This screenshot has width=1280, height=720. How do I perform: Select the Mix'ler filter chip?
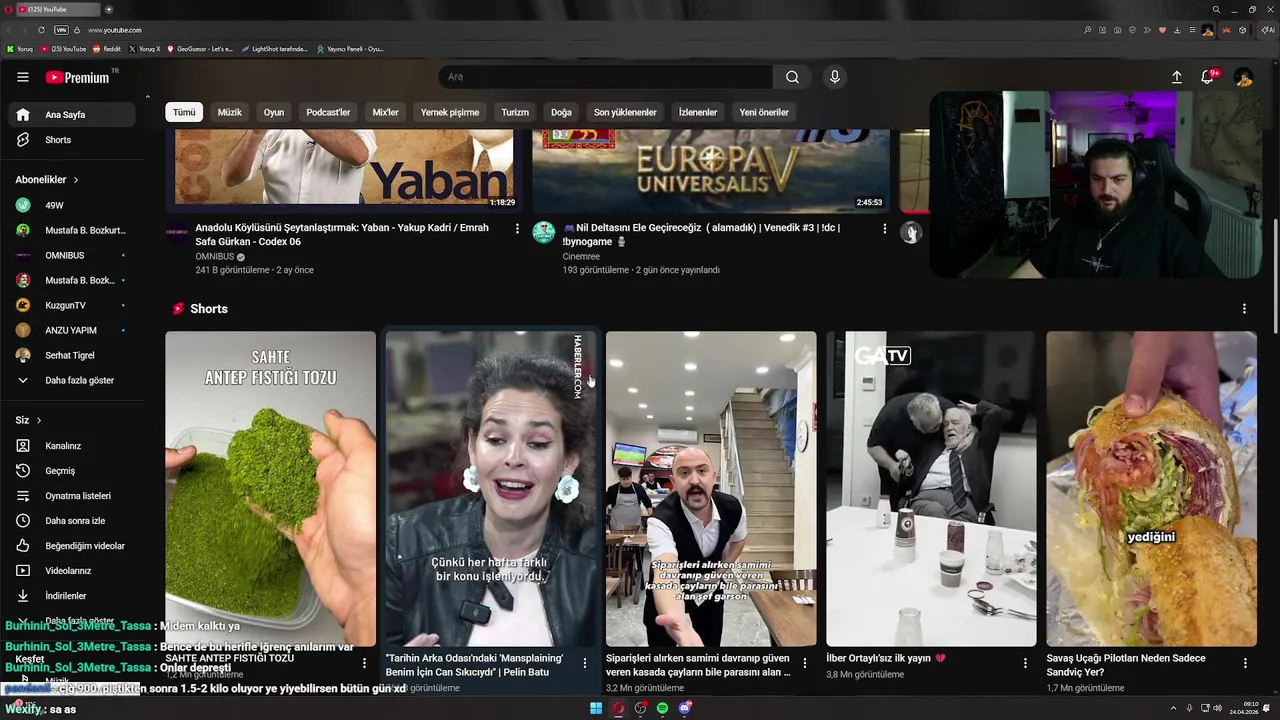coord(386,112)
